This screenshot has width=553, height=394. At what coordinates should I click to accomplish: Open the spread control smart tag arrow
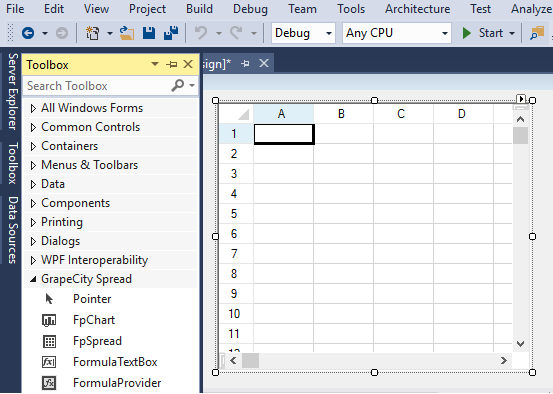pyautogui.click(x=521, y=98)
